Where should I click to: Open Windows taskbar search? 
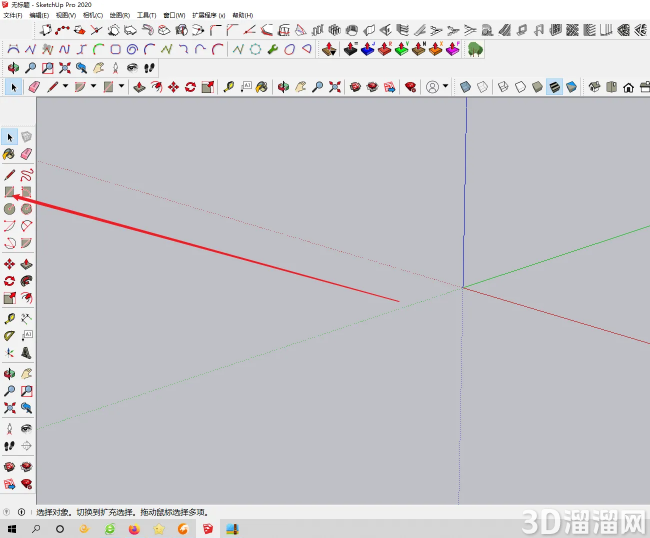(36, 529)
